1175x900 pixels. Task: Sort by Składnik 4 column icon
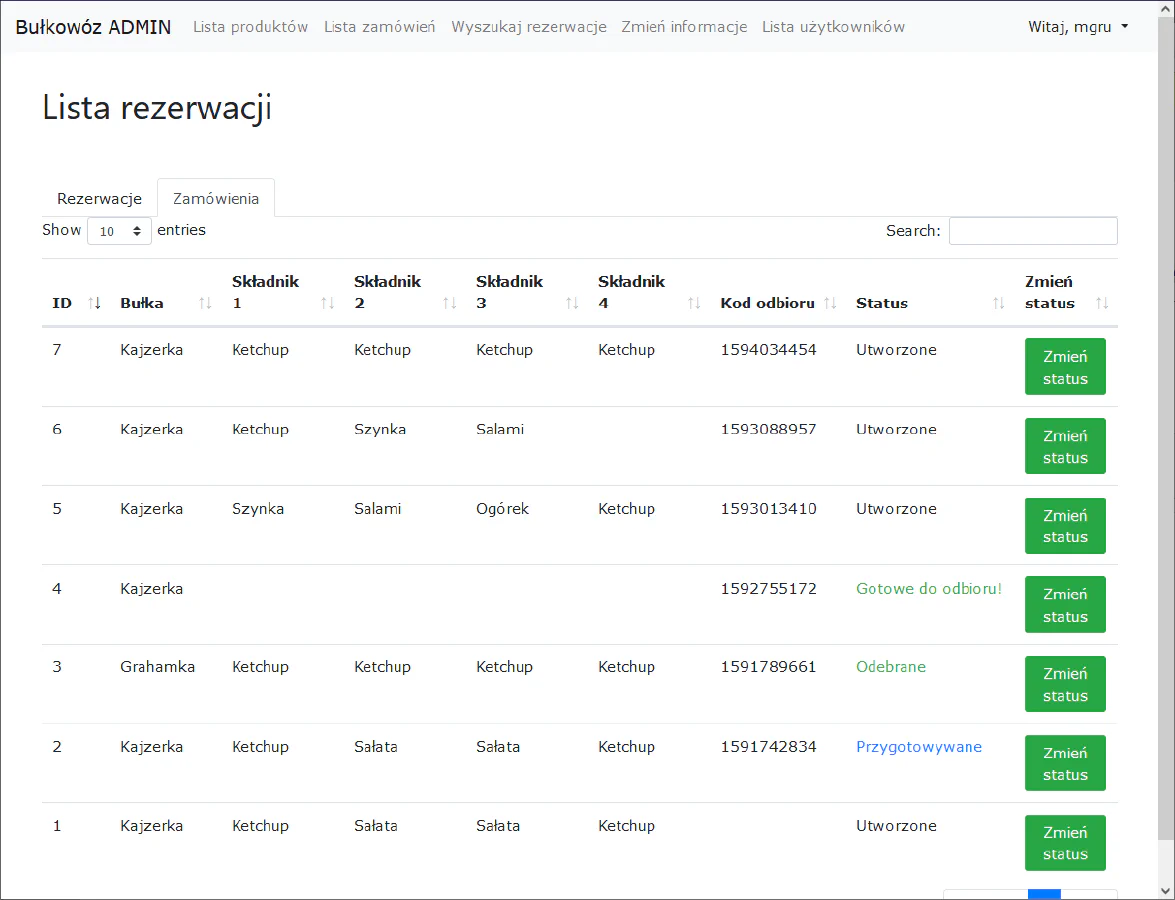coord(693,303)
